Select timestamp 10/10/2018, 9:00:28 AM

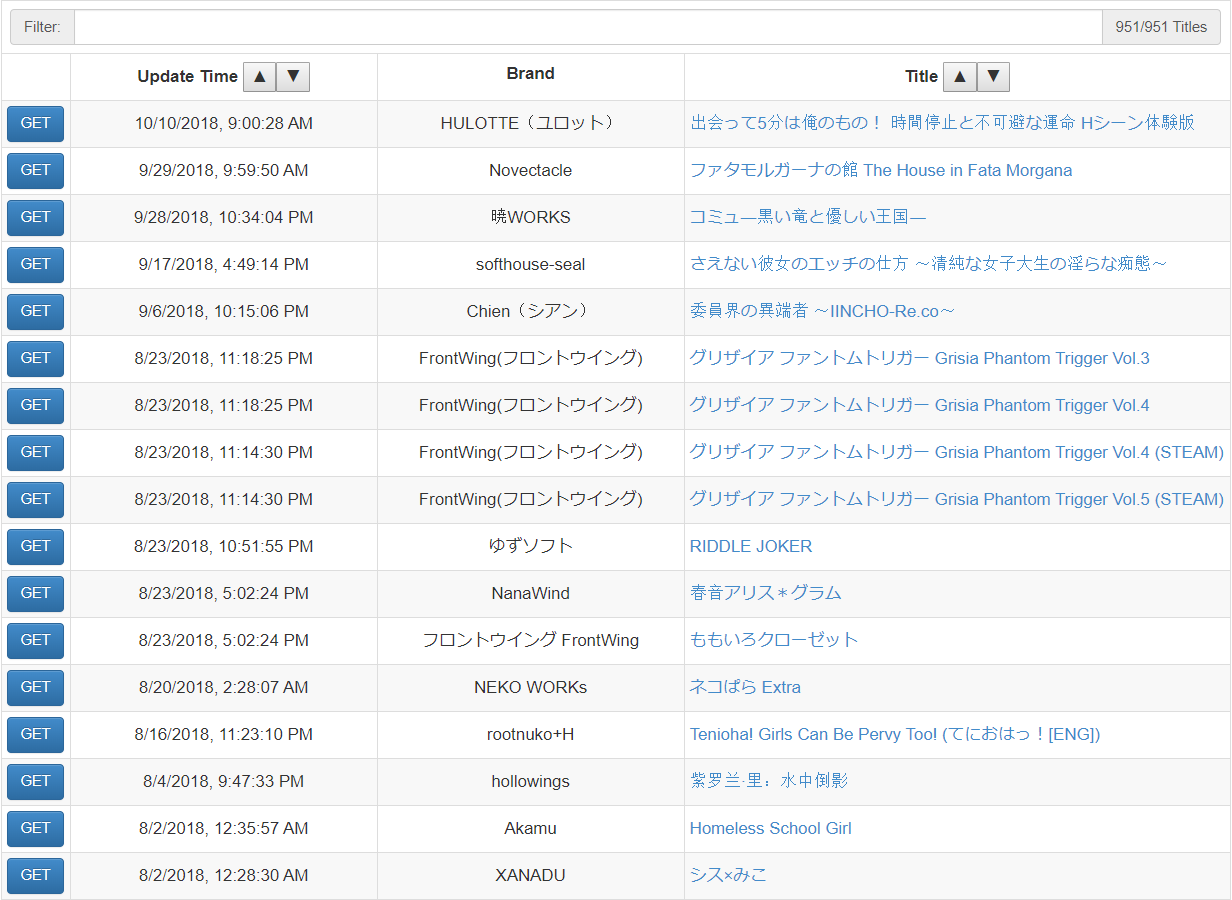click(224, 124)
